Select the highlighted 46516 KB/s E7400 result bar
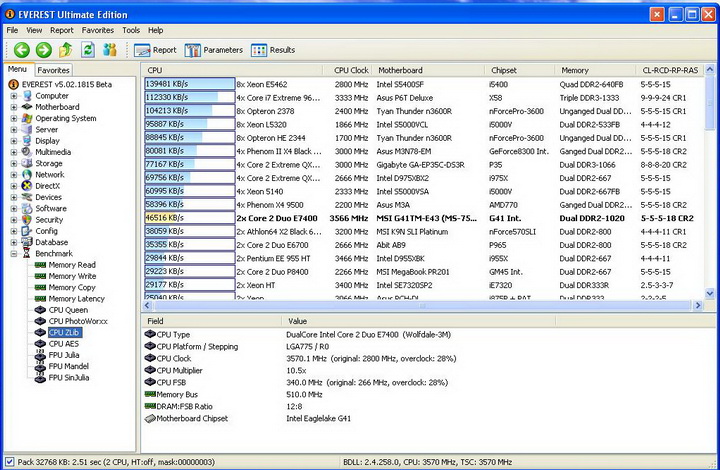 [190, 218]
